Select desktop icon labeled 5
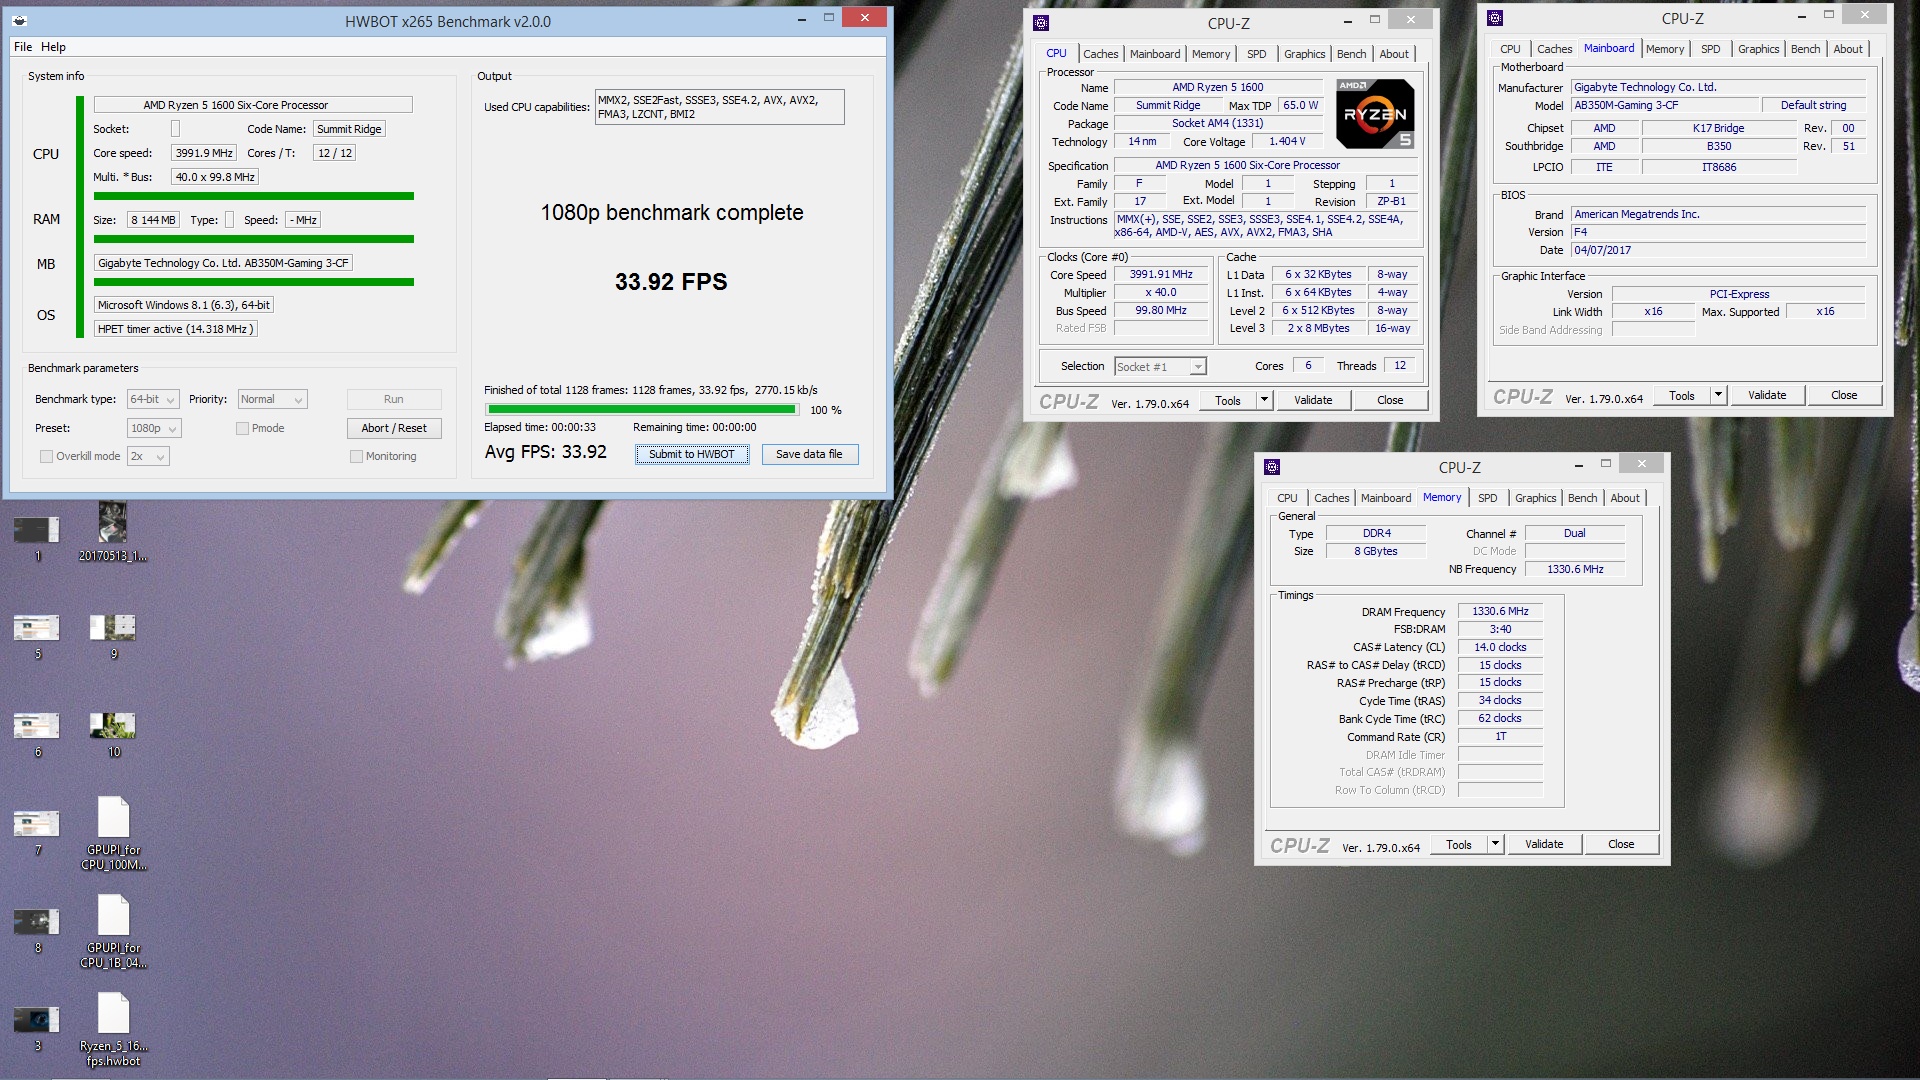 (x=37, y=636)
